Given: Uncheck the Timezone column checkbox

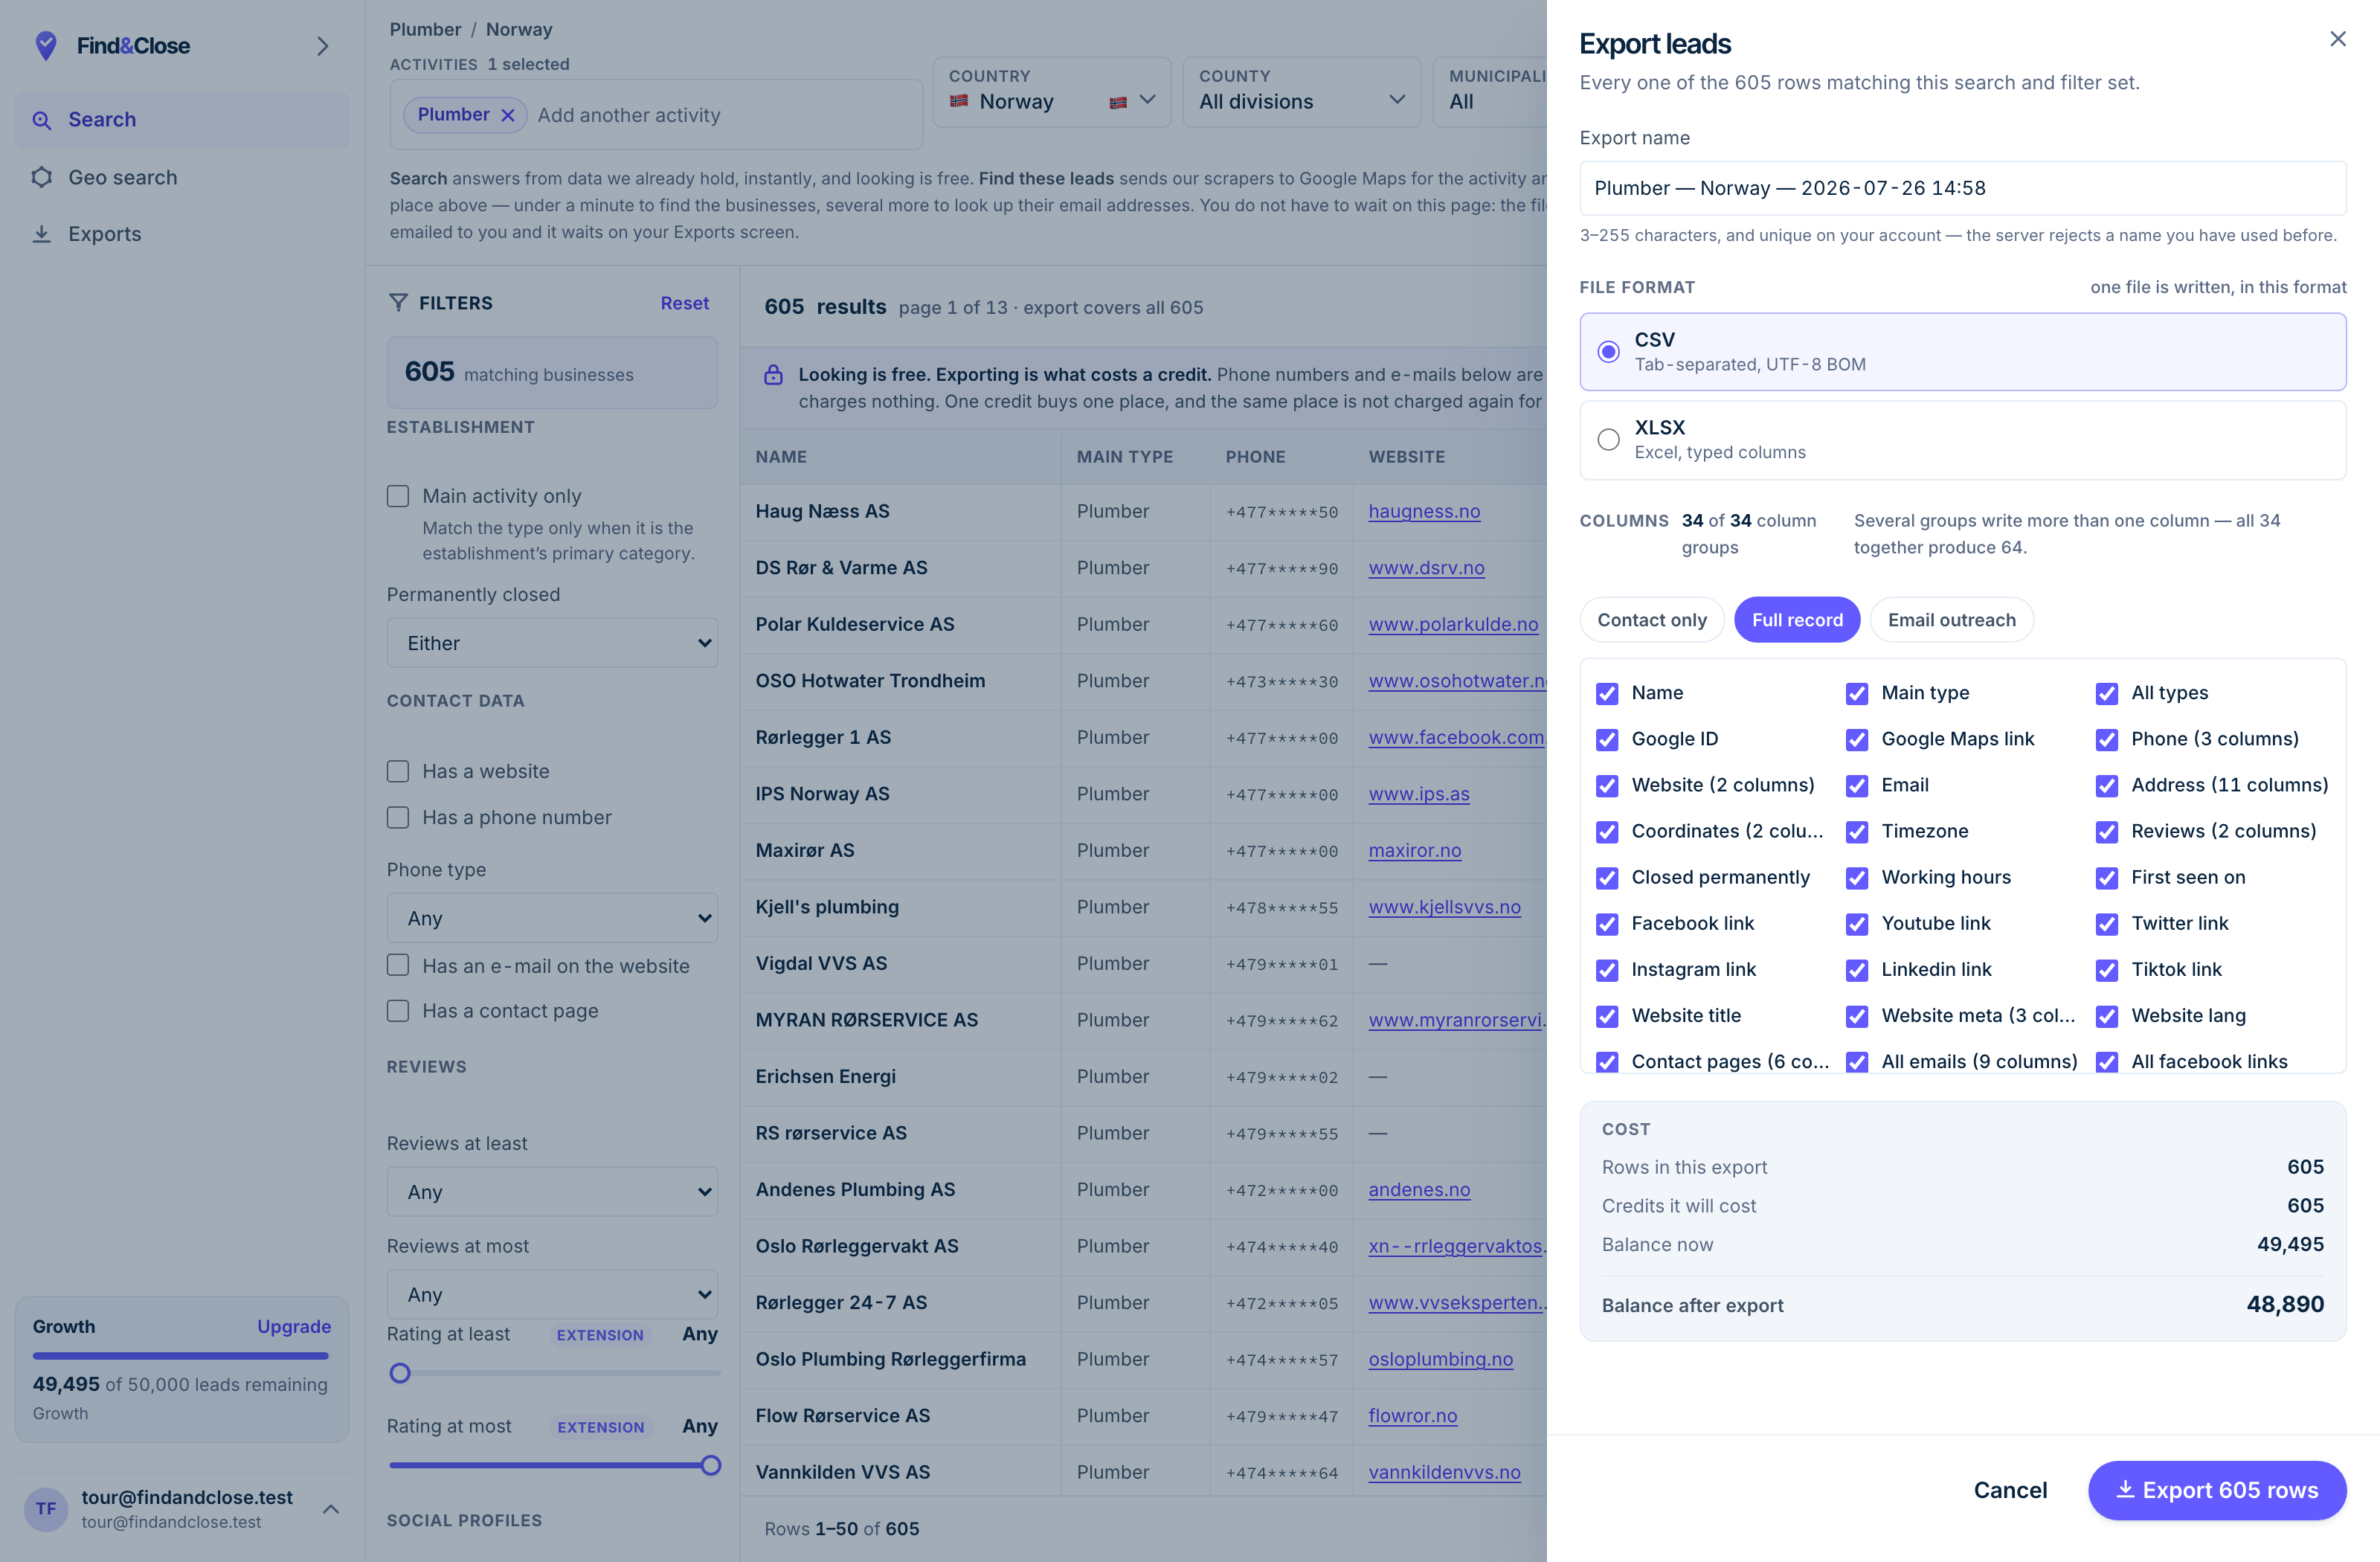Looking at the screenshot, I should tap(1857, 831).
